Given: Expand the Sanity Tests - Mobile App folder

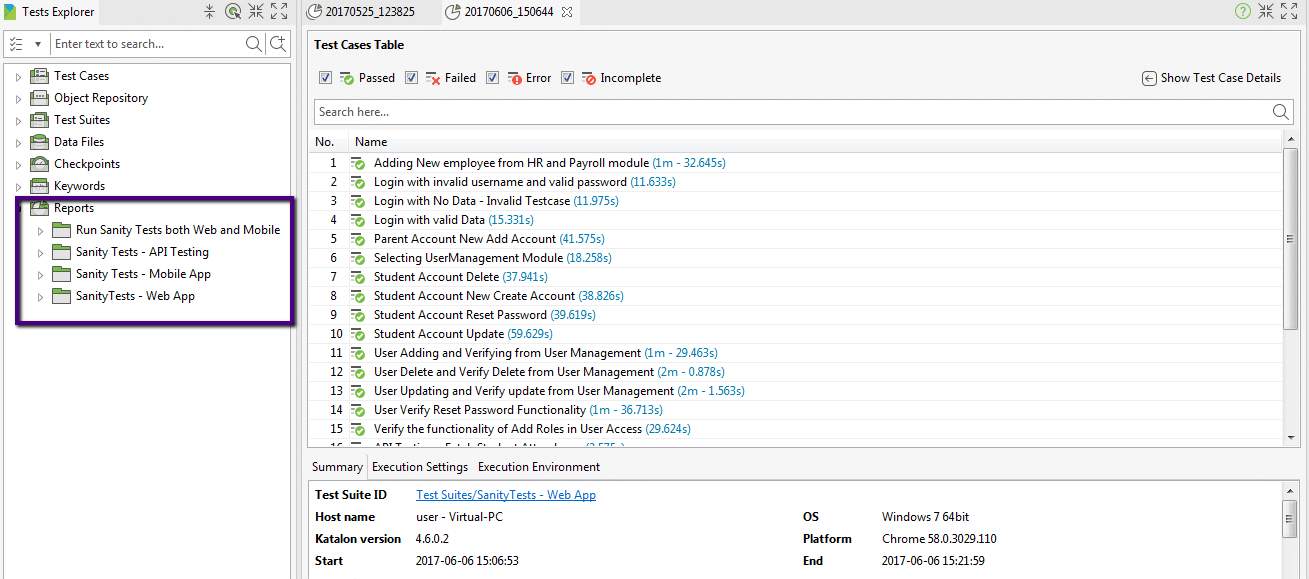Looking at the screenshot, I should (40, 273).
